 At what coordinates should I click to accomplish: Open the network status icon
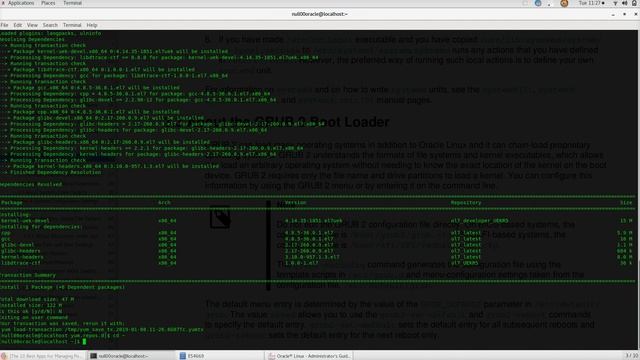615,3
